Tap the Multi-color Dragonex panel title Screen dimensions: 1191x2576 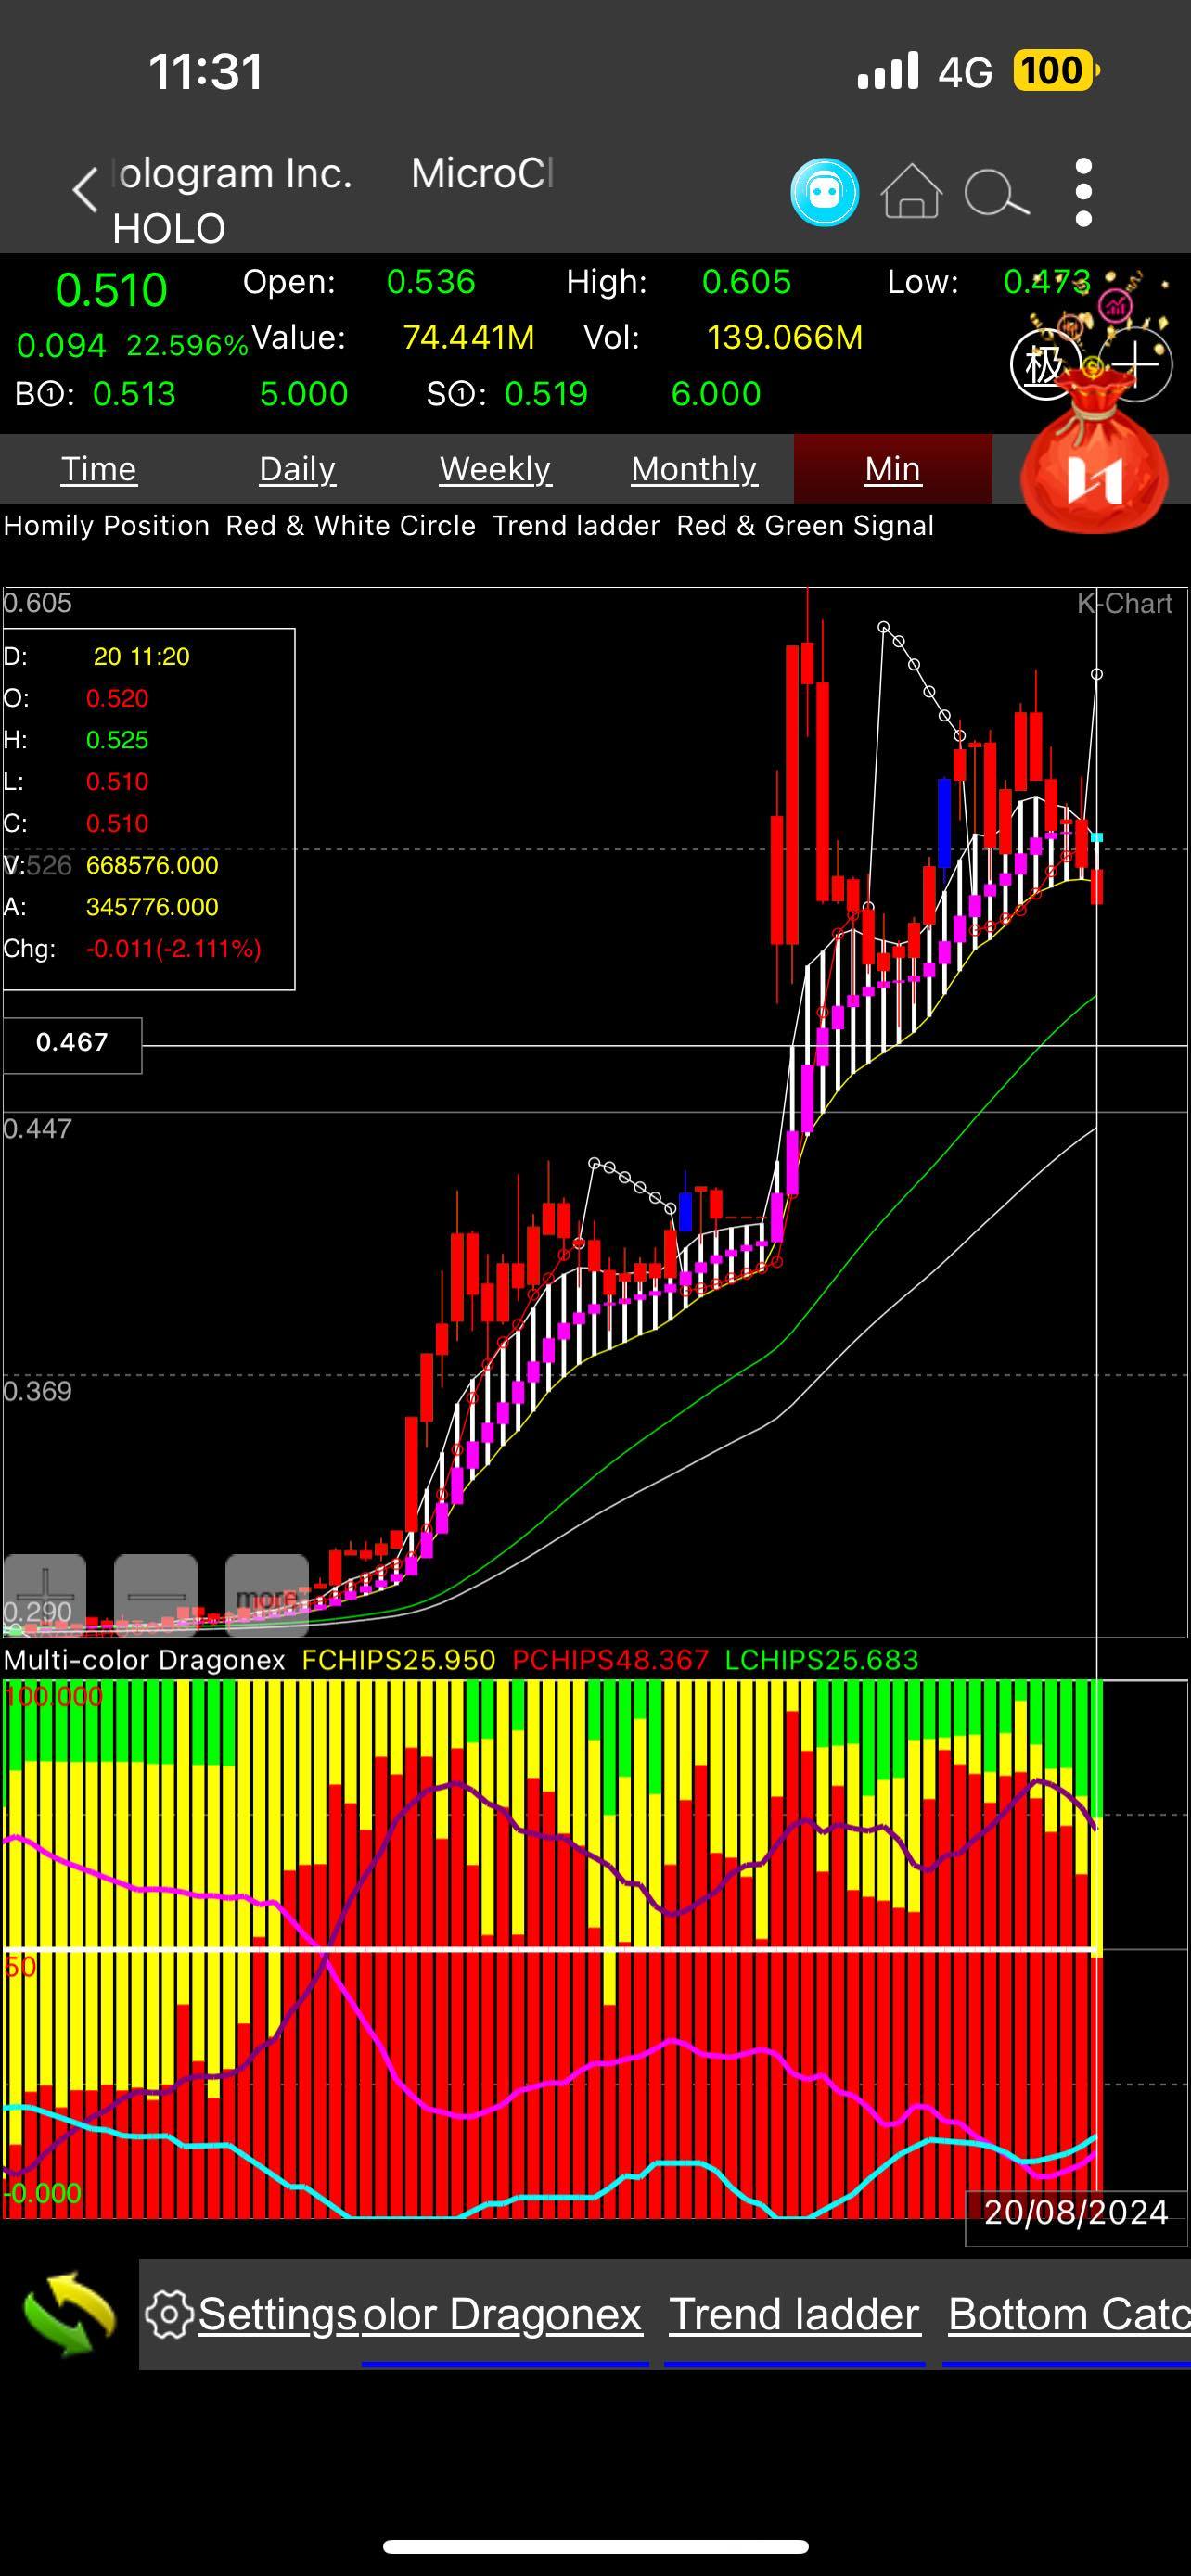(x=144, y=1660)
